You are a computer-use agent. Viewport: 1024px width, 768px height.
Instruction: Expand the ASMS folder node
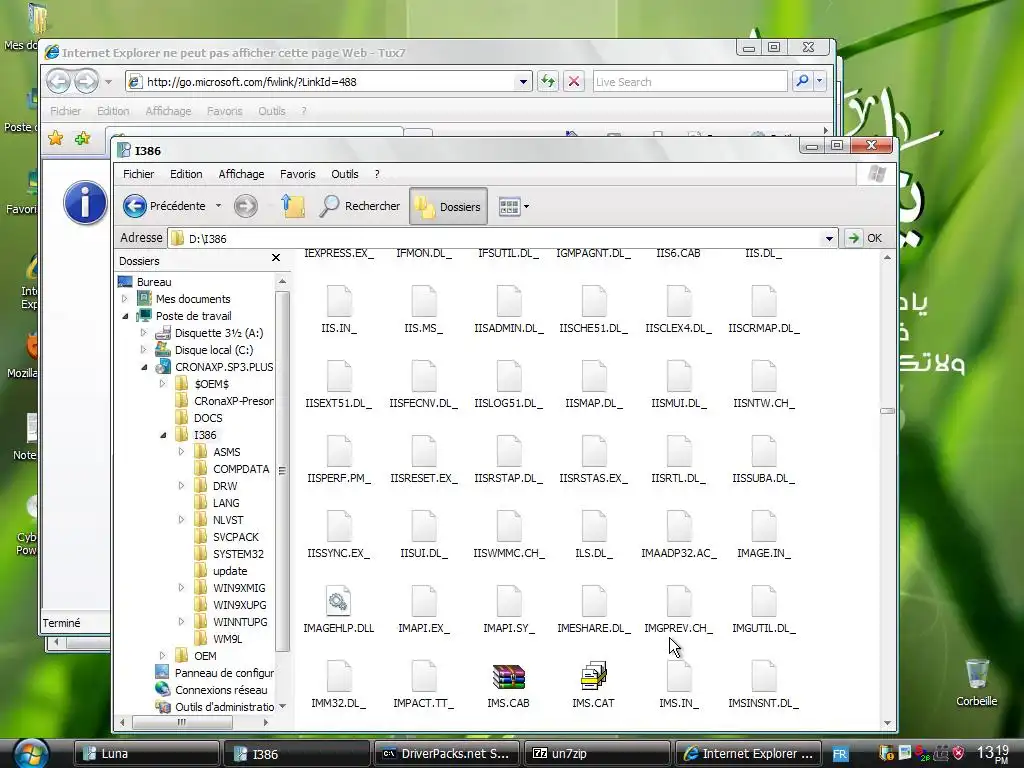tap(182, 452)
